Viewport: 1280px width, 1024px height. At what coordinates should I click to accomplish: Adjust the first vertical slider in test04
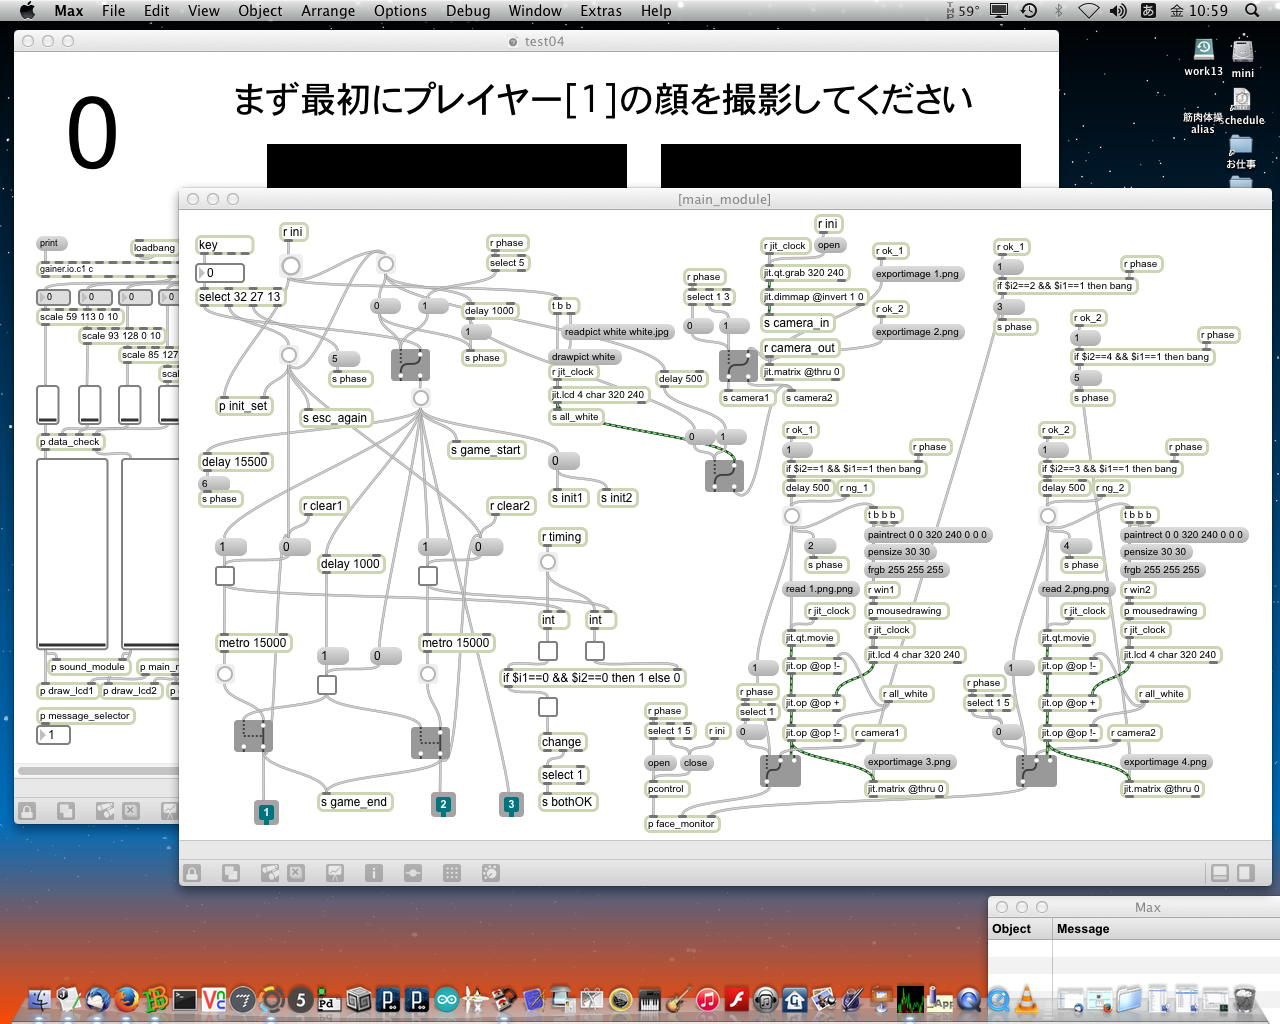(x=48, y=404)
